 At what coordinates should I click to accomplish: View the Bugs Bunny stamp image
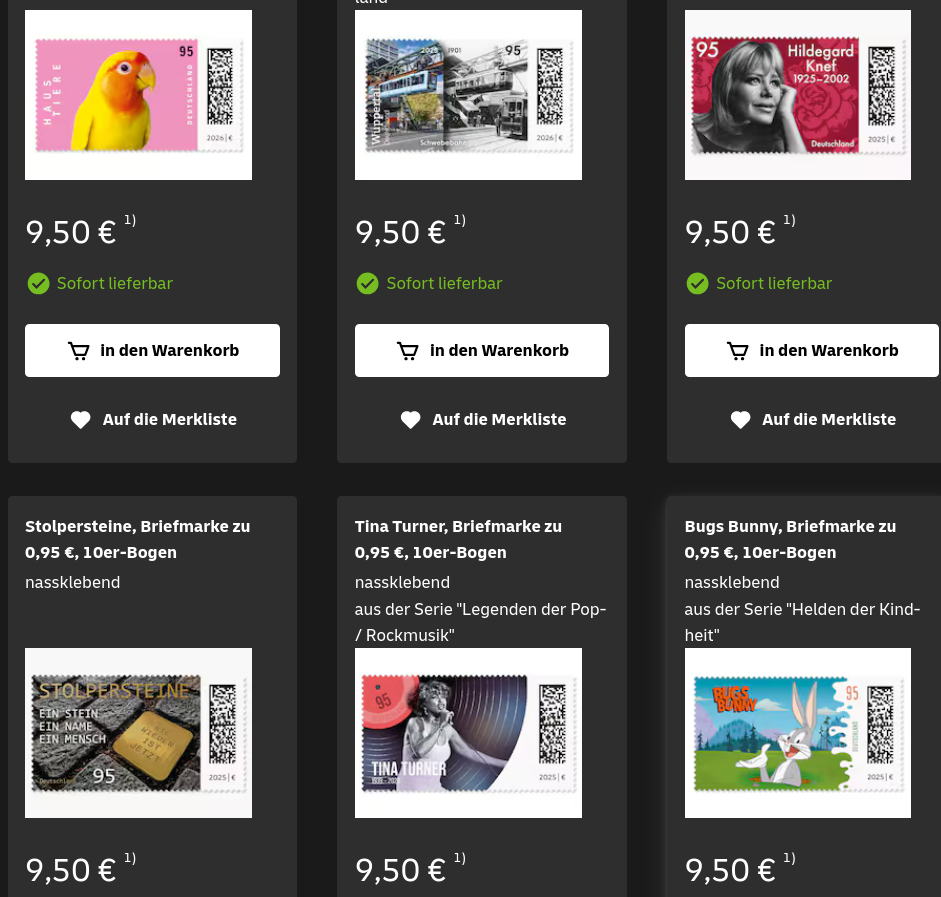tap(798, 733)
